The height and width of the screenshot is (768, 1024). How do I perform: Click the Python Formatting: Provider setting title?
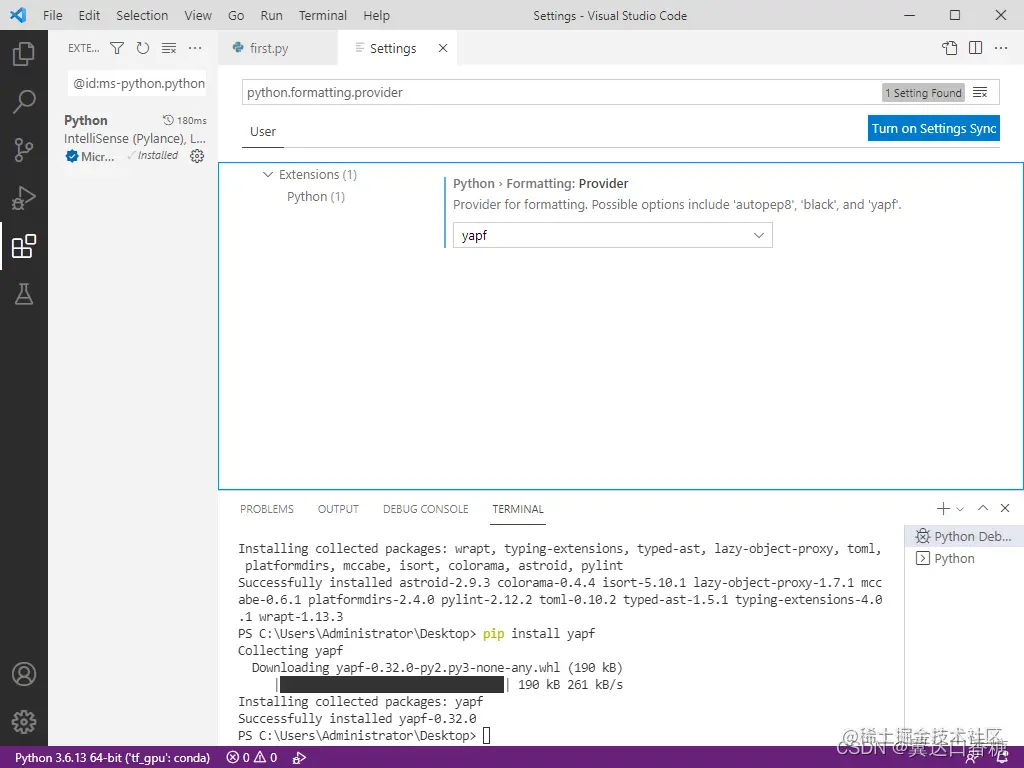click(541, 184)
